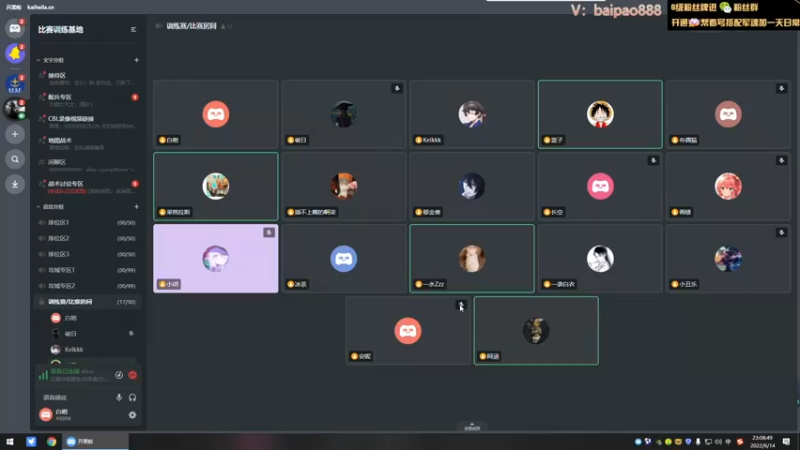Select the purple highlighted member tile
Screen dimensions: 800x450
point(216,259)
